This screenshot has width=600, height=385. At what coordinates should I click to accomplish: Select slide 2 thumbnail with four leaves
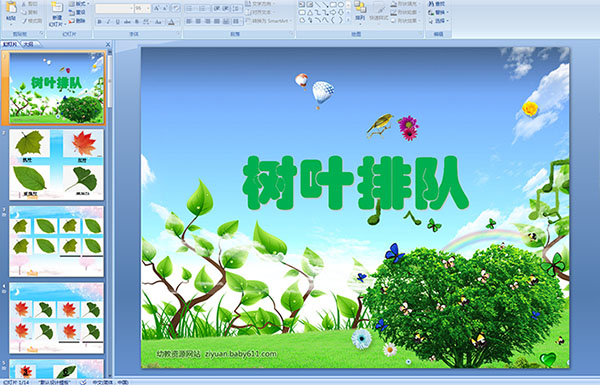[x=56, y=165]
